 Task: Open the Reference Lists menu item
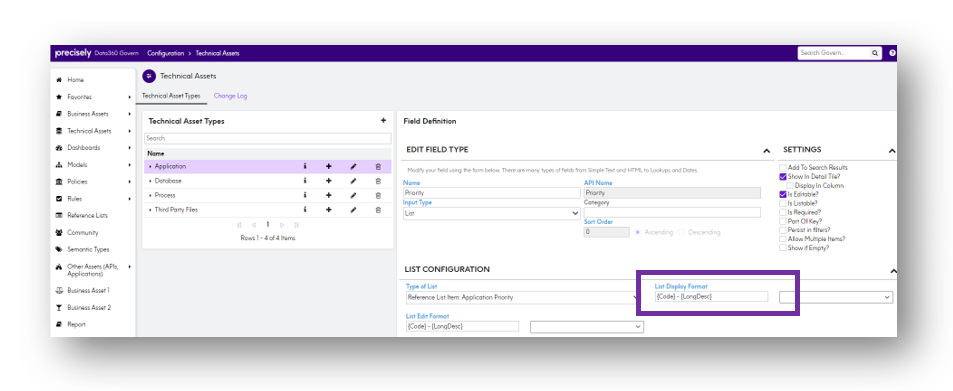point(88,215)
